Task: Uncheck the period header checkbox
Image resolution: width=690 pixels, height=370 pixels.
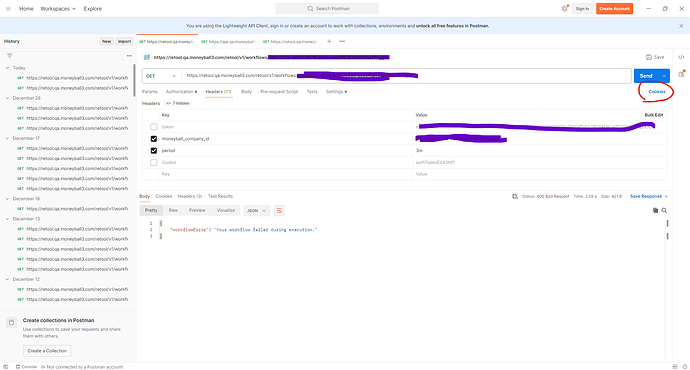Action: (154, 151)
